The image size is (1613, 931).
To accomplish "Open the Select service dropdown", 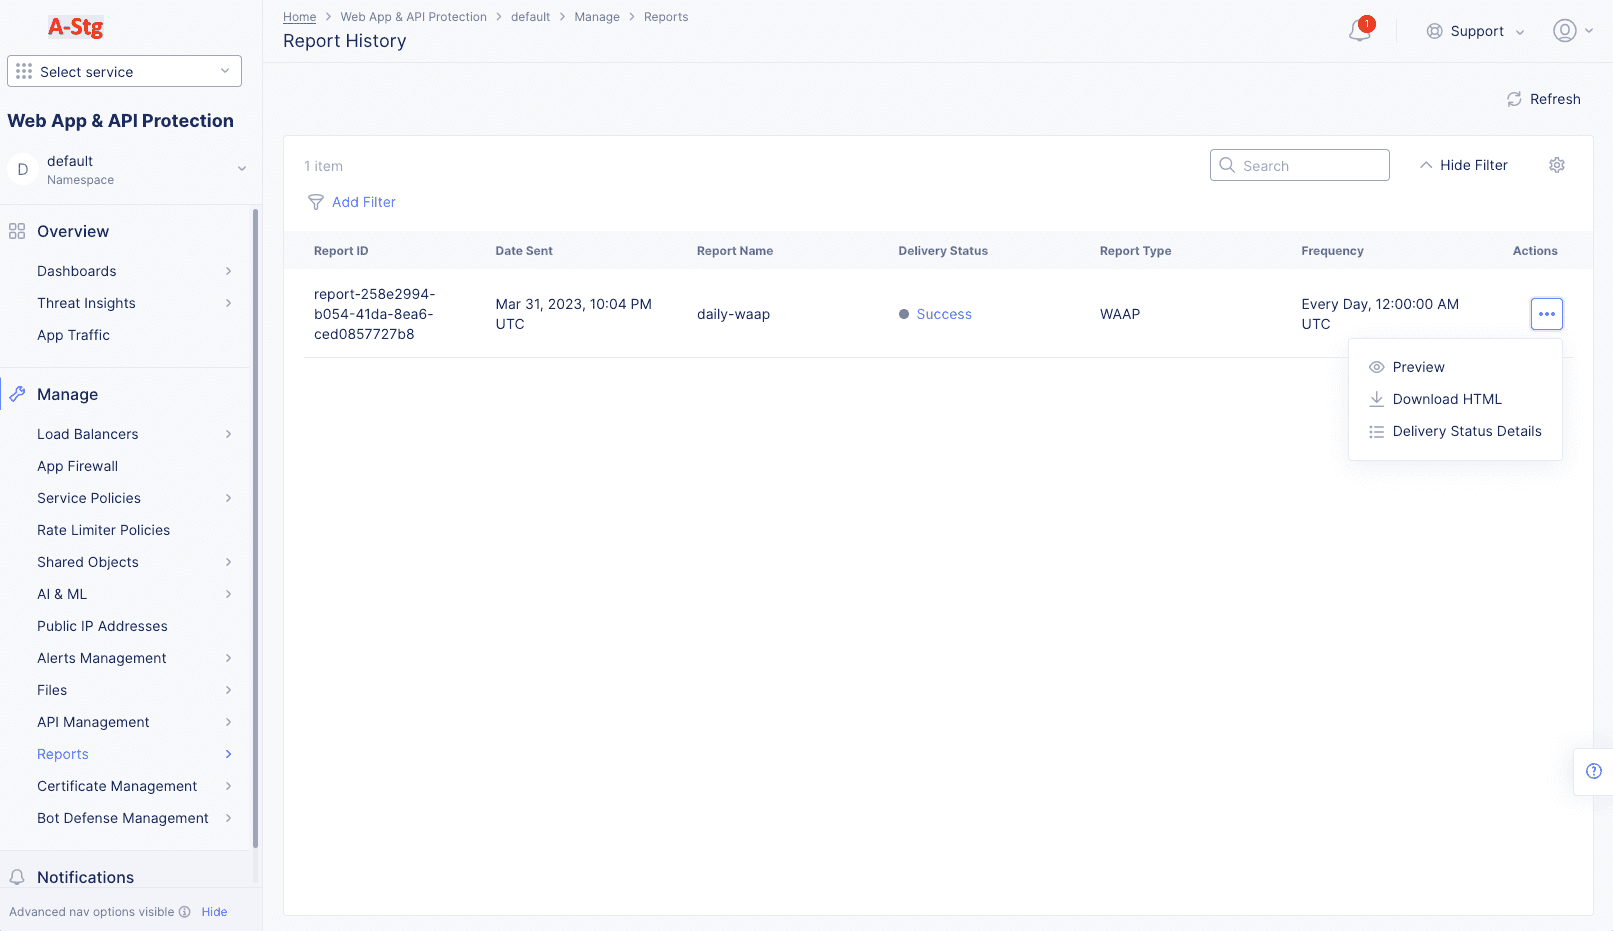I will 124,71.
